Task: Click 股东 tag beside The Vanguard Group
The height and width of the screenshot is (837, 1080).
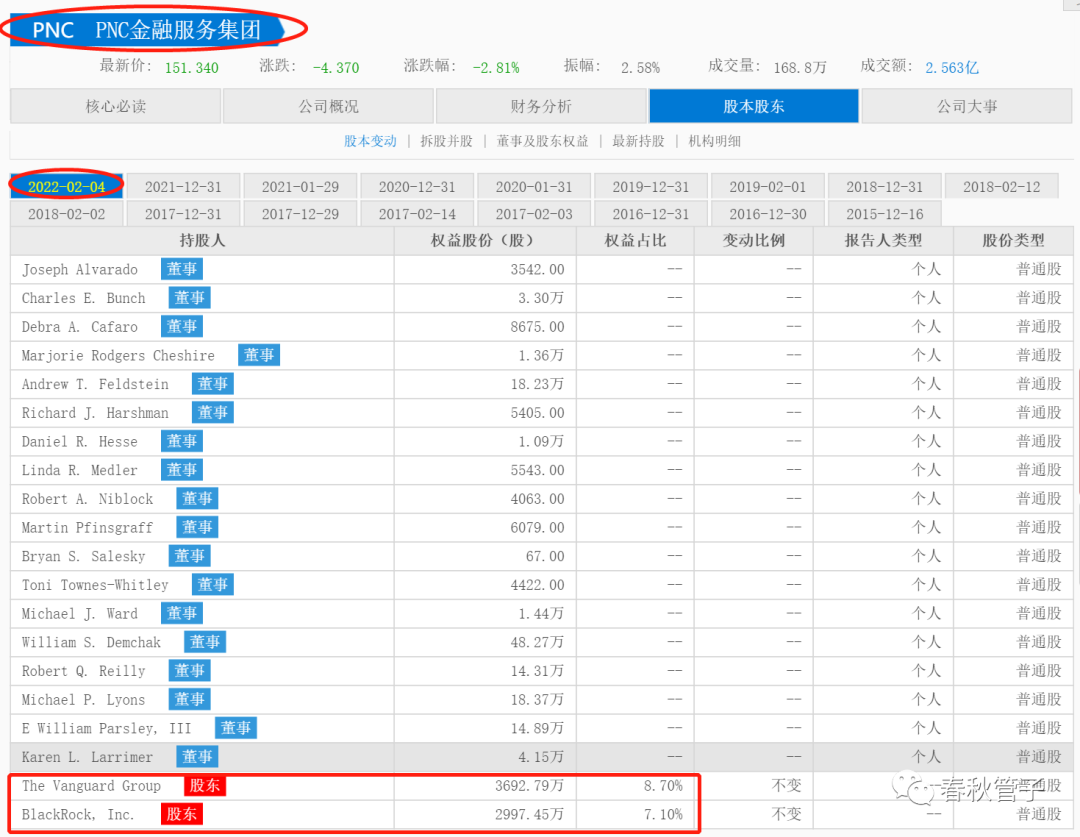Action: click(x=205, y=785)
